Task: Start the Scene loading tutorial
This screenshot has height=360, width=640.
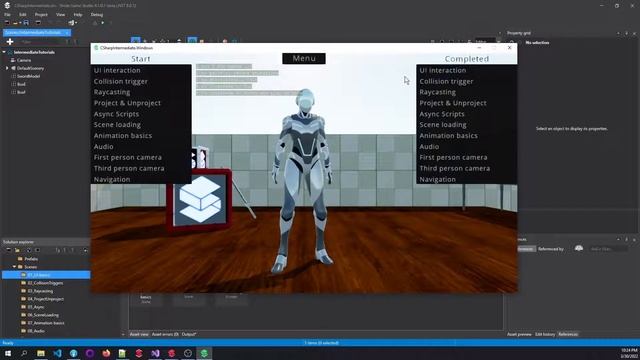Action: (x=117, y=124)
